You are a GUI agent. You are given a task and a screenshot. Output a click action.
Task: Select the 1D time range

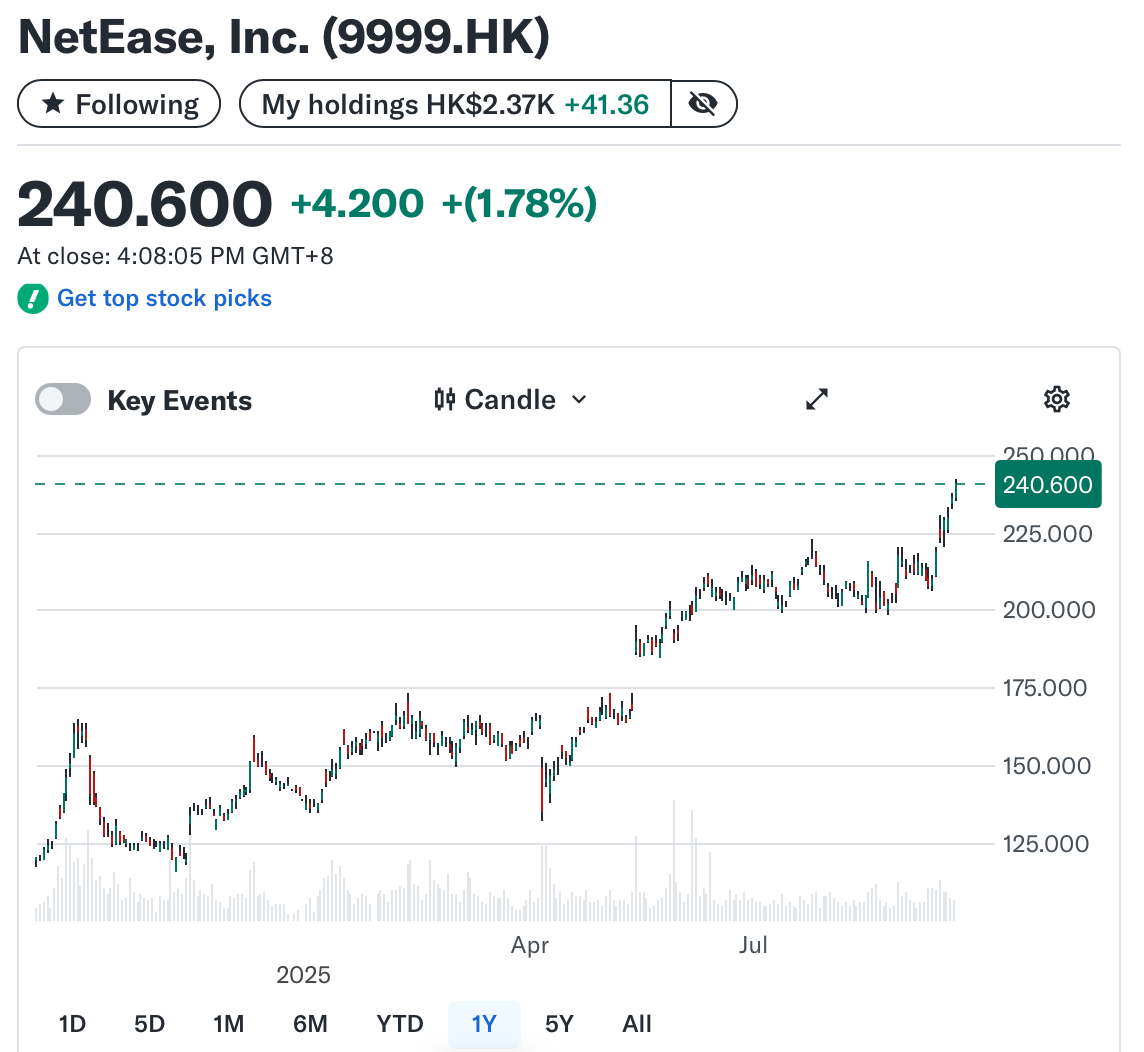(72, 1024)
